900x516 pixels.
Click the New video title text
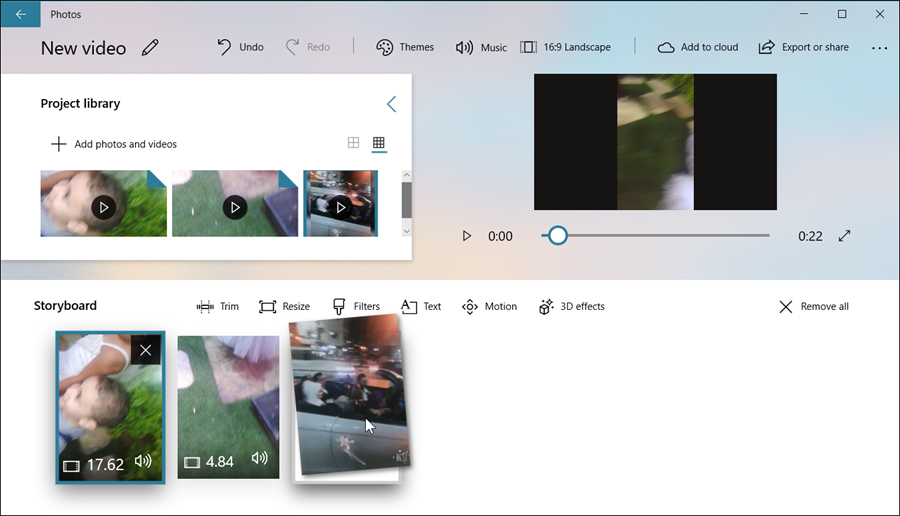(x=83, y=48)
